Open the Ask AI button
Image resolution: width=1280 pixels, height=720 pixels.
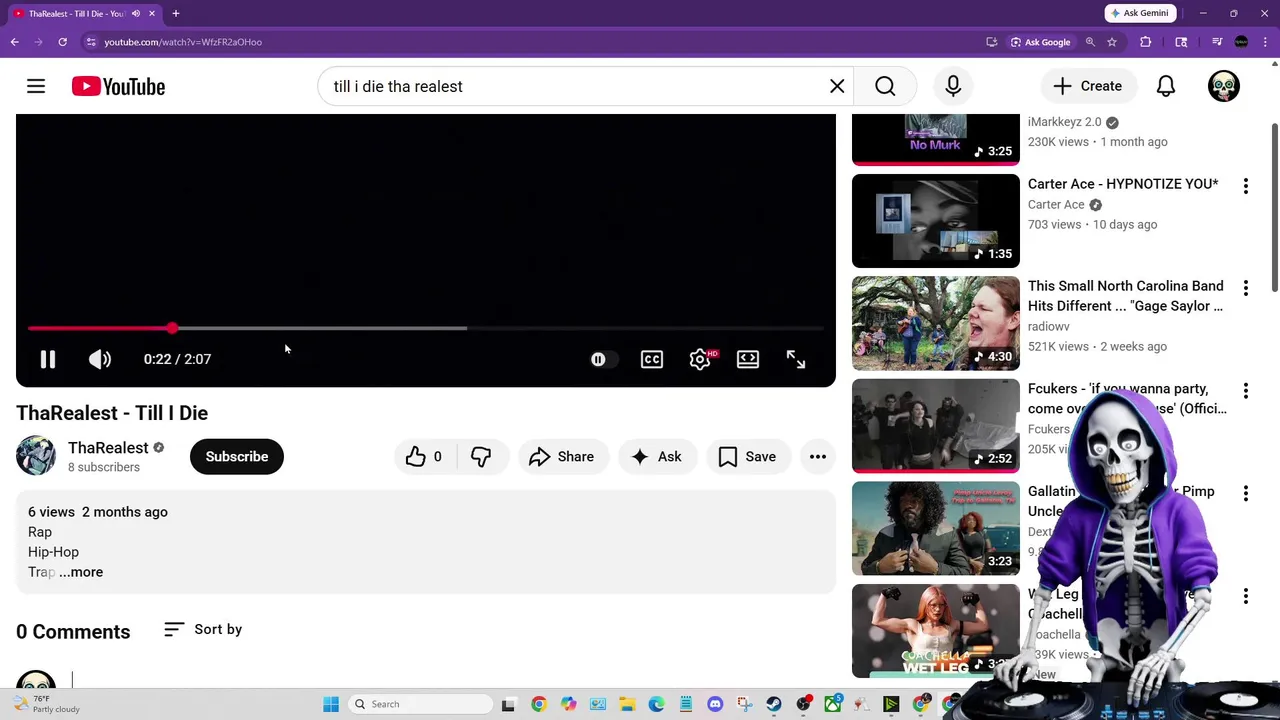(657, 456)
